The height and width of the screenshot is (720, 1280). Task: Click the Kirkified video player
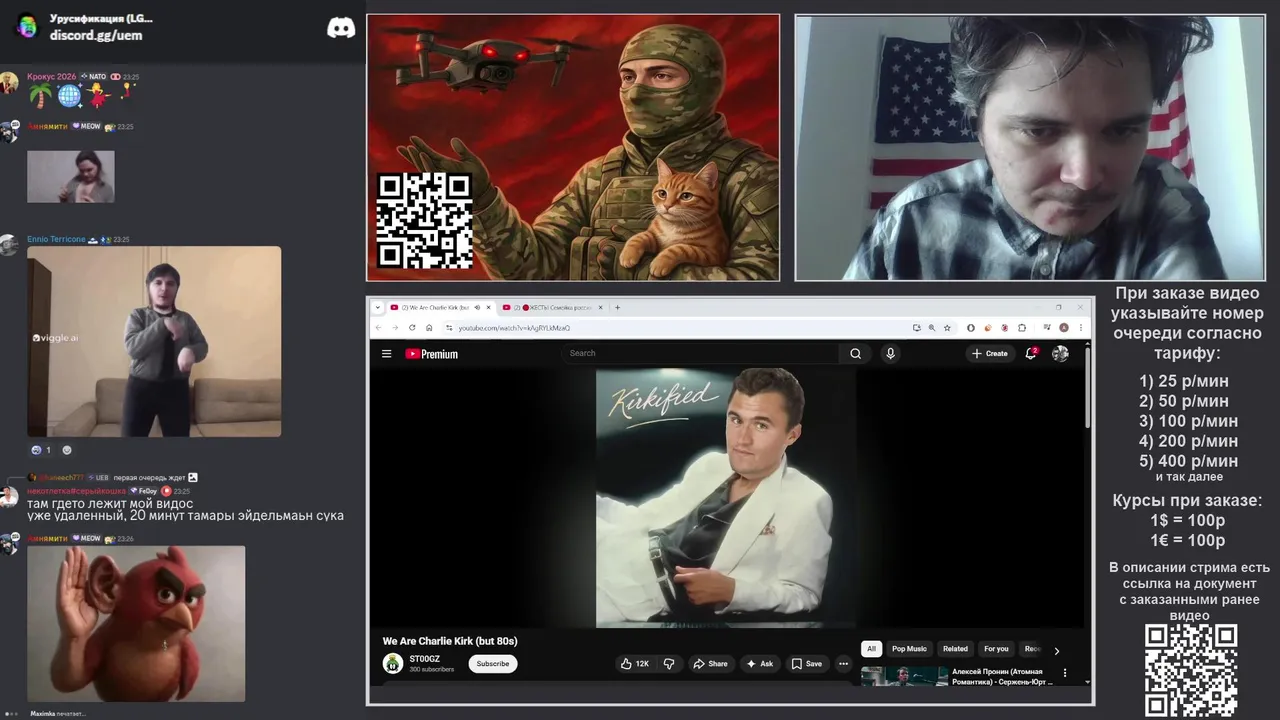[x=726, y=497]
